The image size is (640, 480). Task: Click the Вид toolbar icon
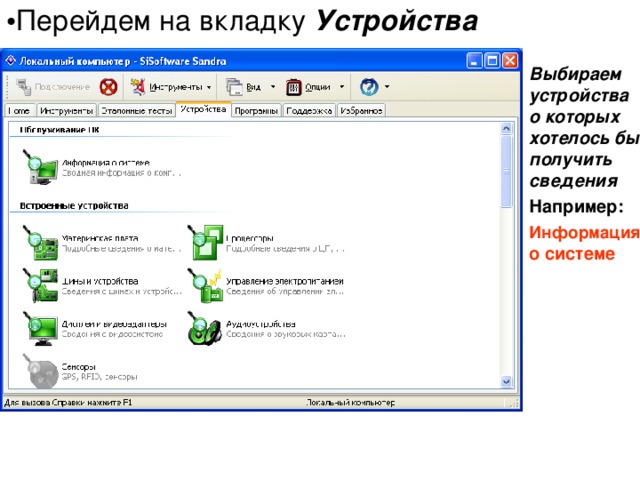point(234,87)
